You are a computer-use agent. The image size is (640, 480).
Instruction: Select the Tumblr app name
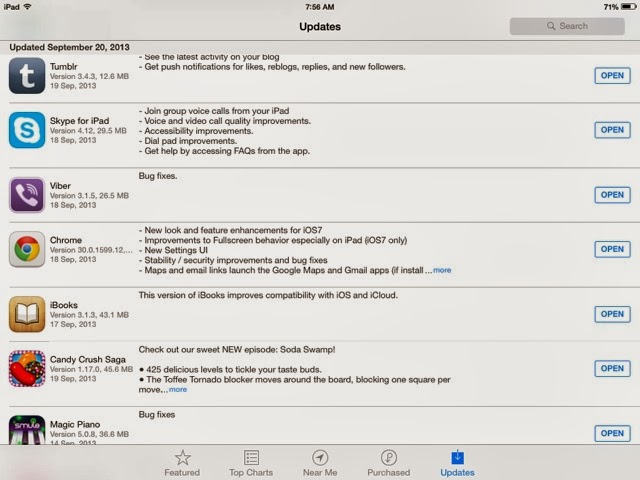(x=64, y=67)
